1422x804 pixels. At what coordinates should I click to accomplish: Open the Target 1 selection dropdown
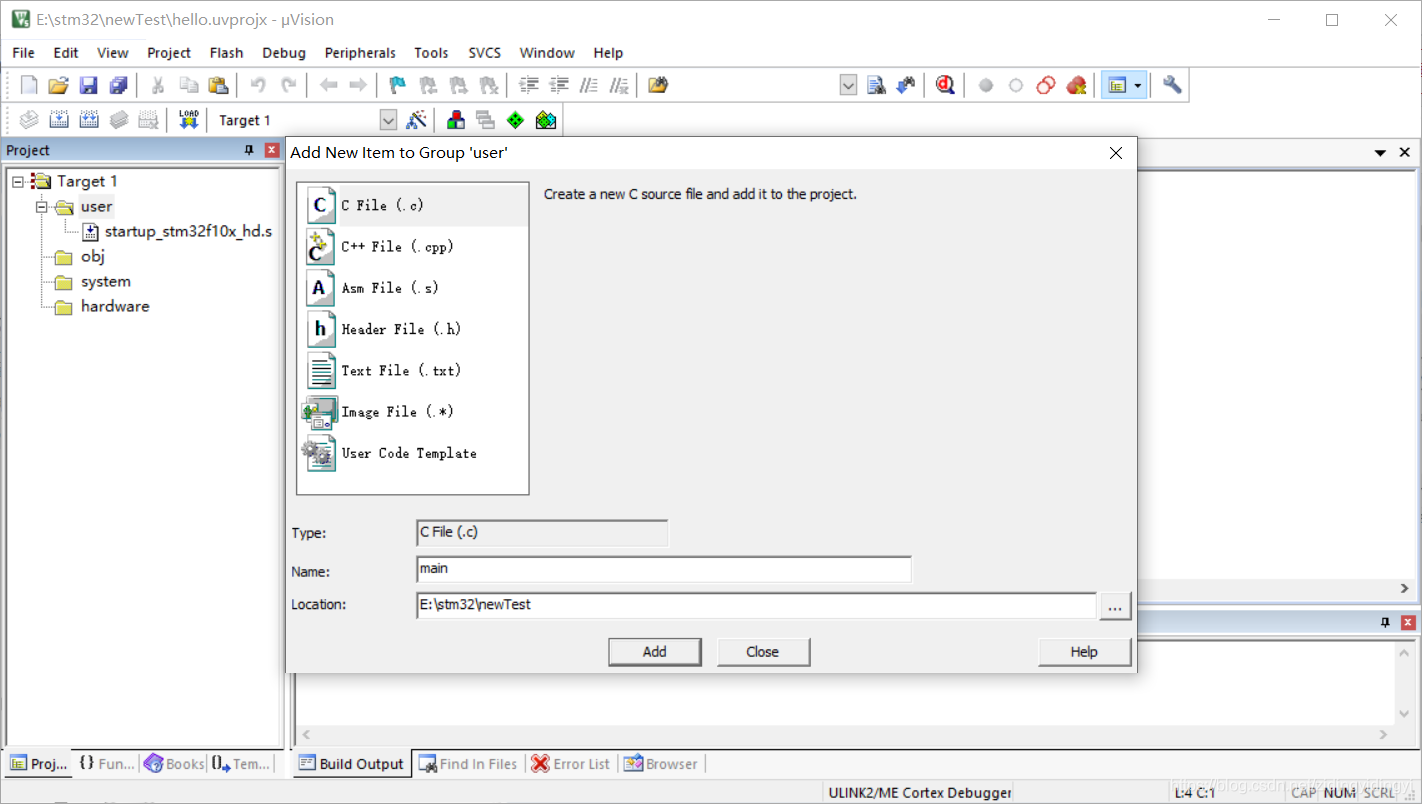[388, 120]
